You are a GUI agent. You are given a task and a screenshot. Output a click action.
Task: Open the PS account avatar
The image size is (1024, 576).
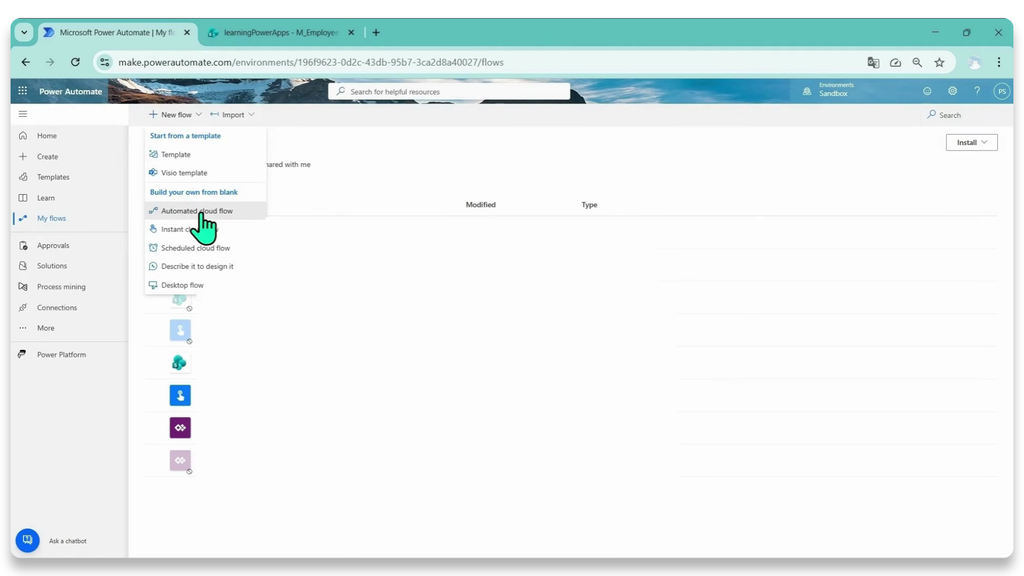pyautogui.click(x=1001, y=91)
